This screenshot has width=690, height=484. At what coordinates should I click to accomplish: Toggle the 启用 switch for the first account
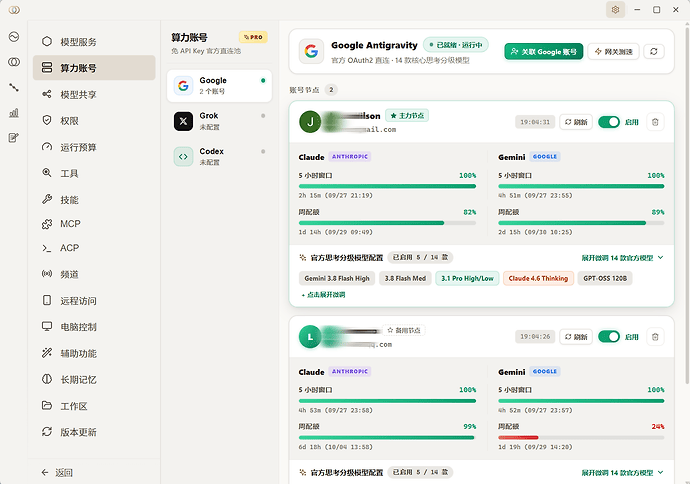[609, 122]
